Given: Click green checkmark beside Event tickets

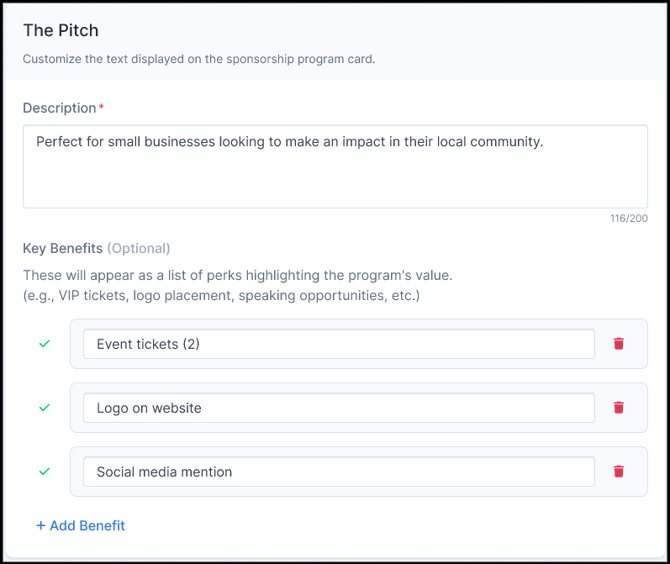Looking at the screenshot, I should [x=44, y=344].
